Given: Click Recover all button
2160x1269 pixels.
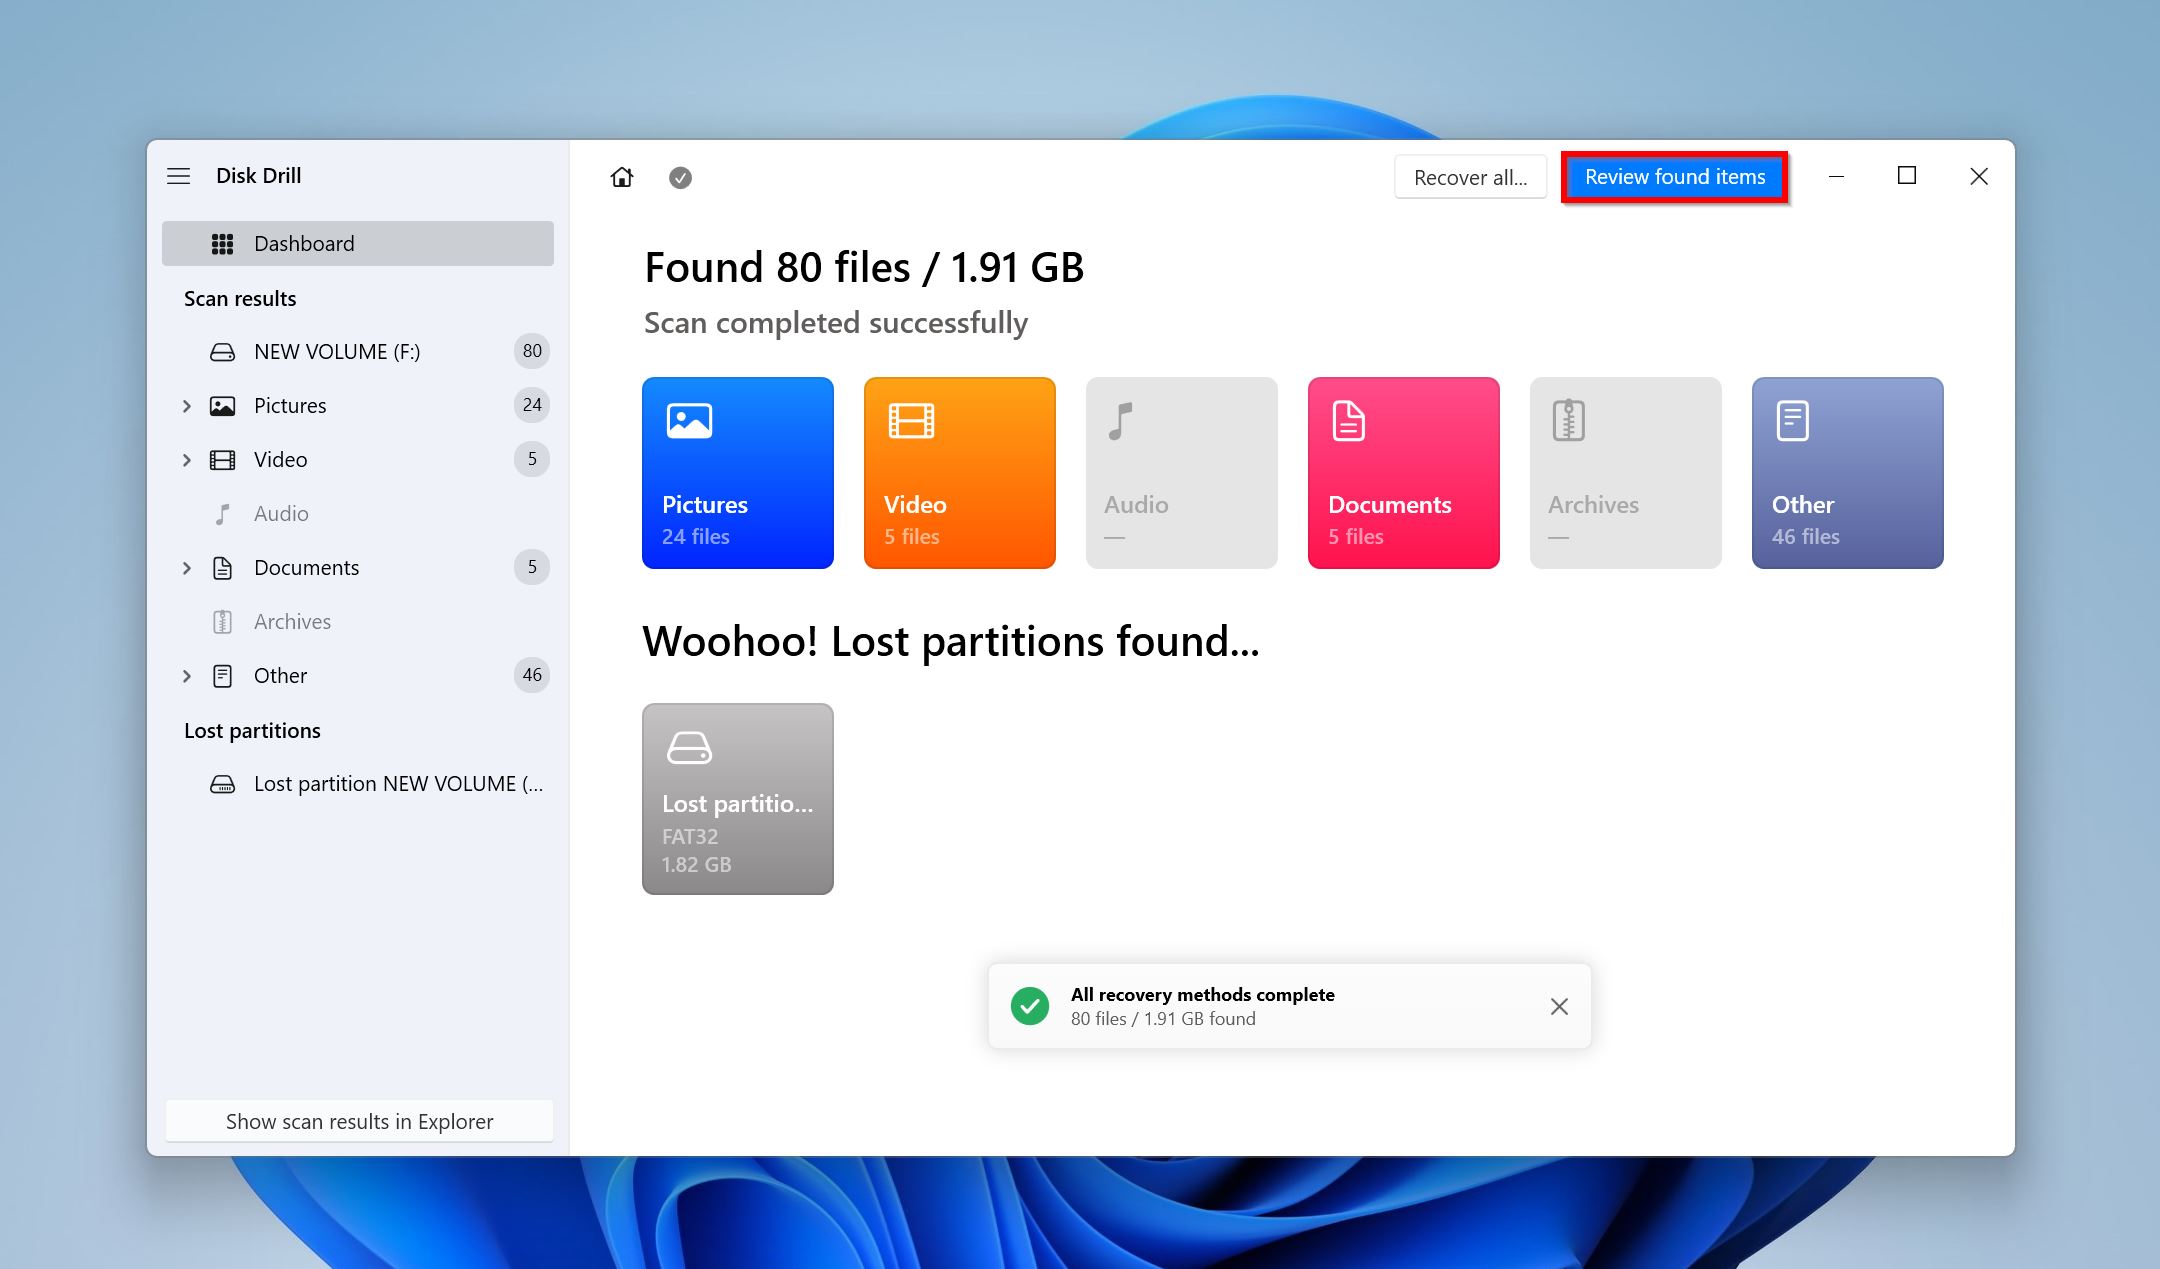Looking at the screenshot, I should pyautogui.click(x=1467, y=177).
